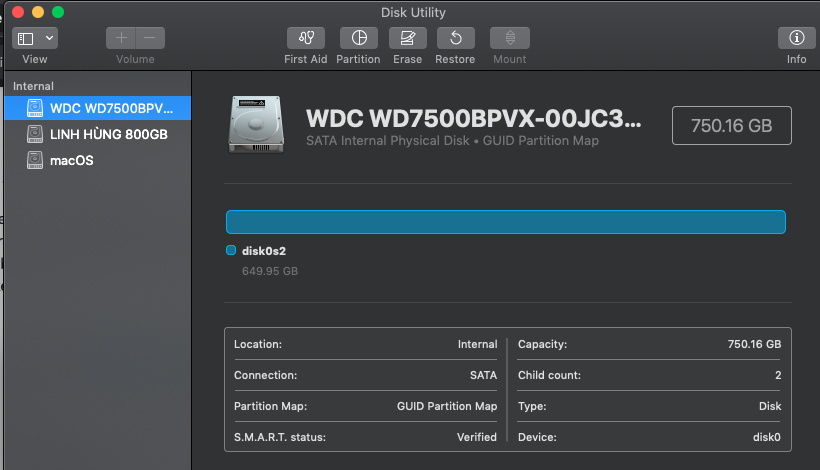Minimize the window with yellow button

click(38, 12)
